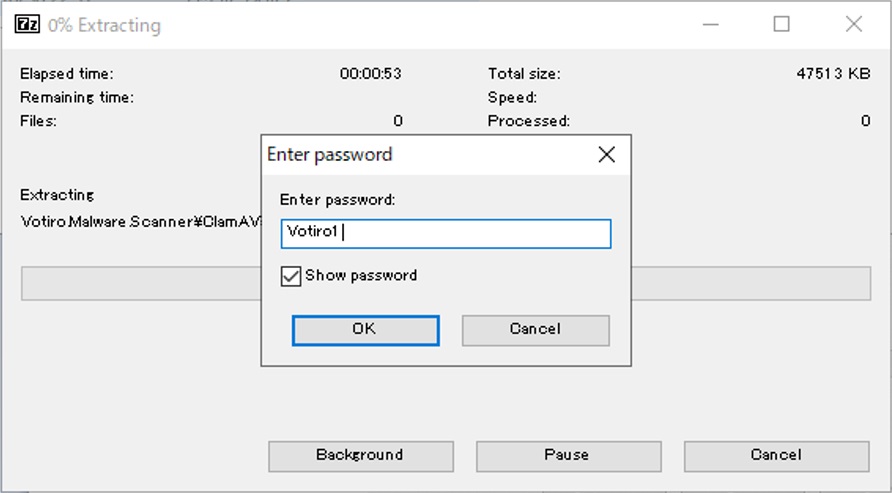Screen dimensions: 892x493
Task: Send extraction to Background
Action: coord(361,456)
